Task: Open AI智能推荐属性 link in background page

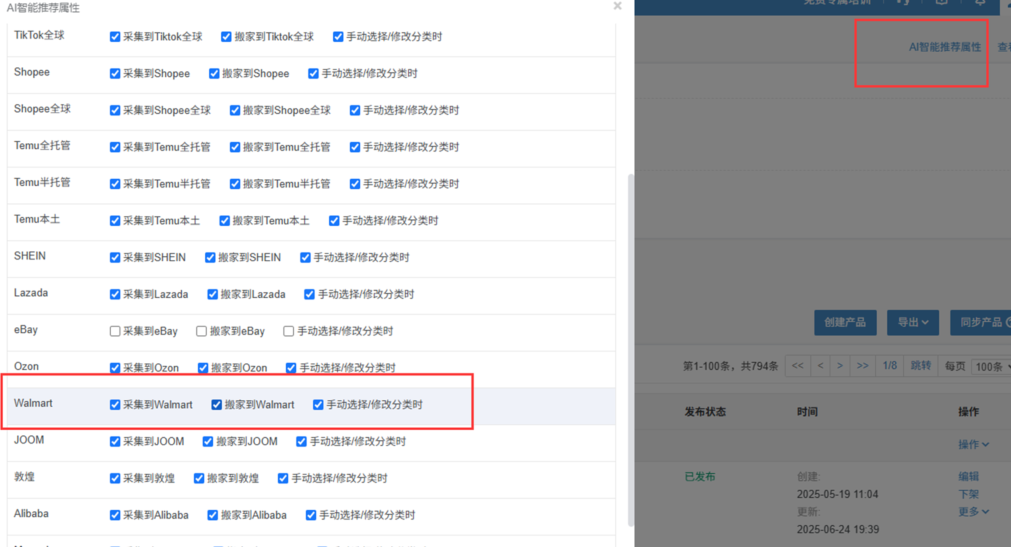Action: pyautogui.click(x=945, y=47)
